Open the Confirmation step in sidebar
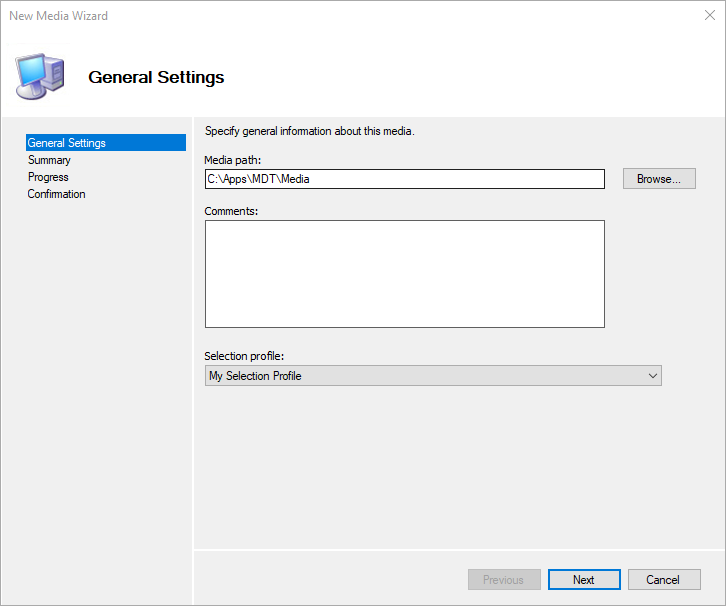Screen dimensions: 726x606 (x=56, y=194)
